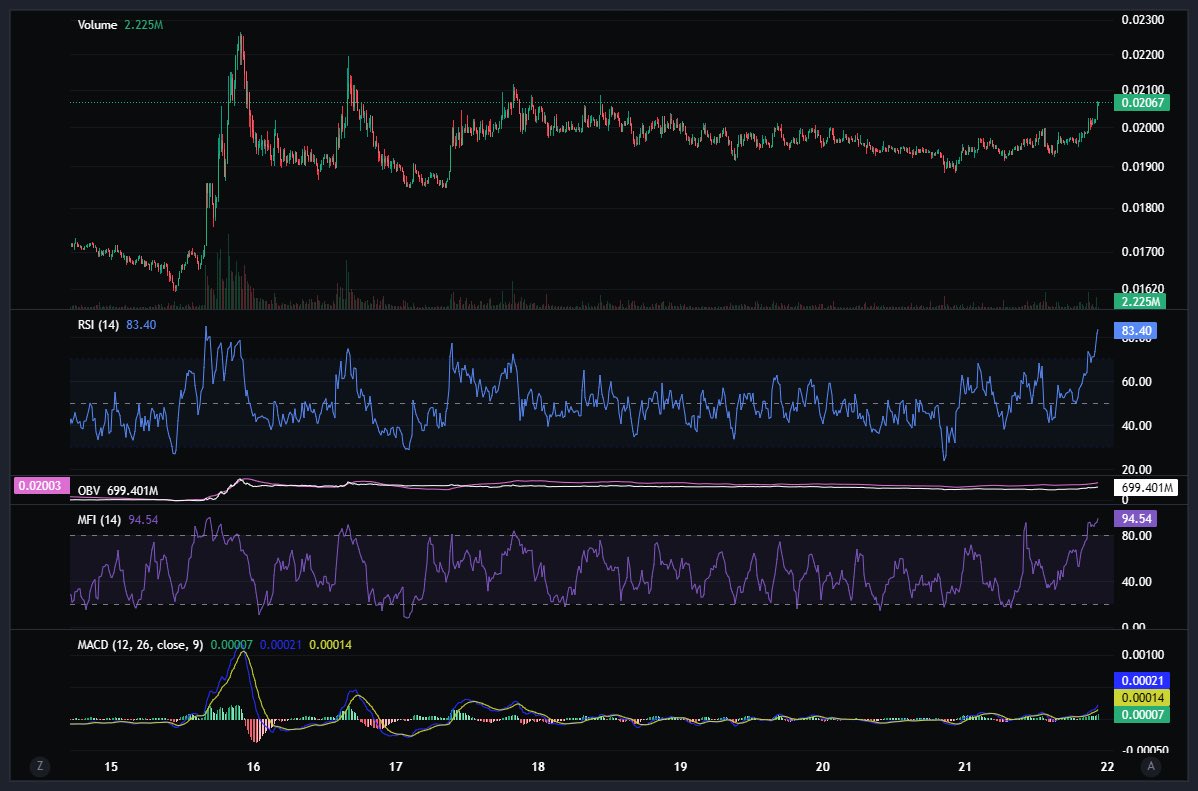Viewport: 1198px width, 791px height.
Task: Select the OBV indicator label
Action: tap(89, 491)
